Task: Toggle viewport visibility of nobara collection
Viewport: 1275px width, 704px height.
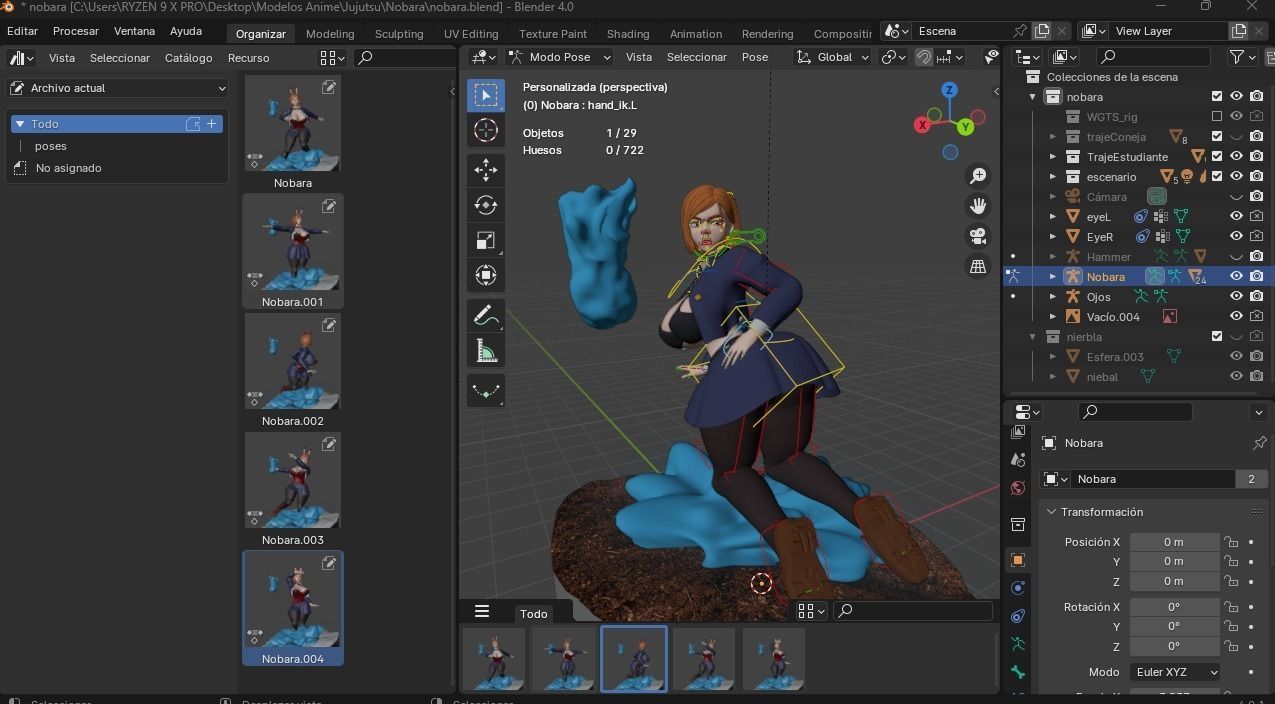Action: (1237, 96)
